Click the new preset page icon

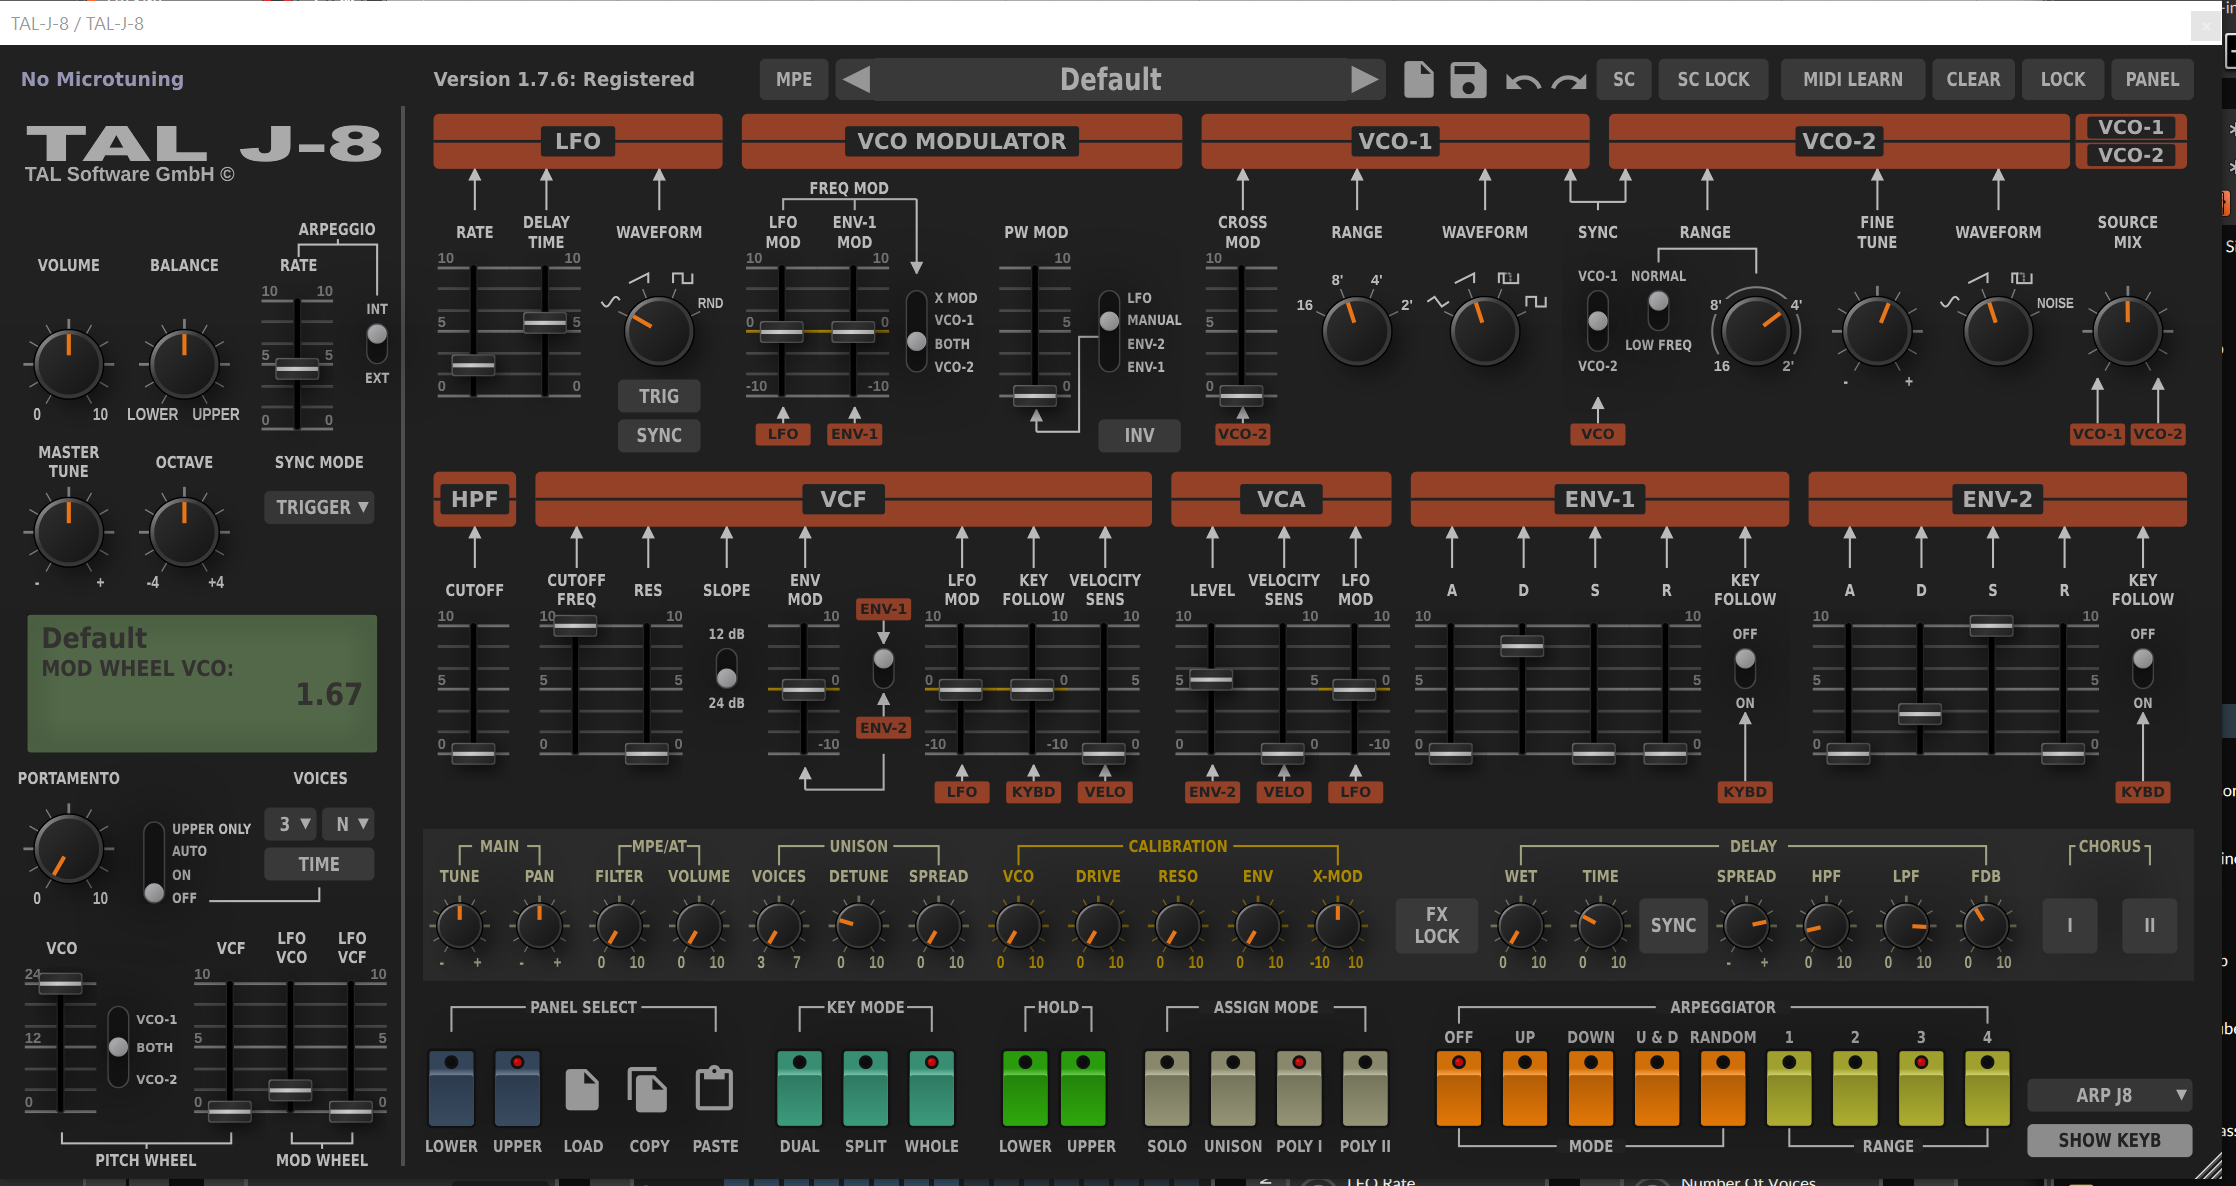click(1418, 79)
